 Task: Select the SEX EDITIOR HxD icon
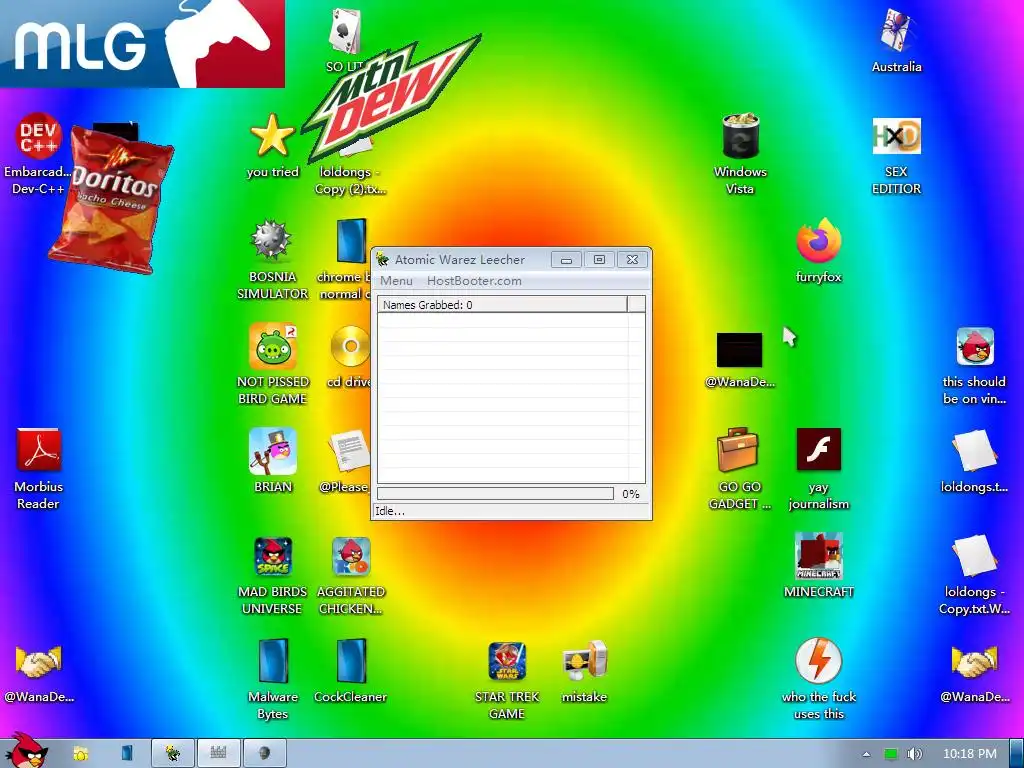click(x=896, y=154)
